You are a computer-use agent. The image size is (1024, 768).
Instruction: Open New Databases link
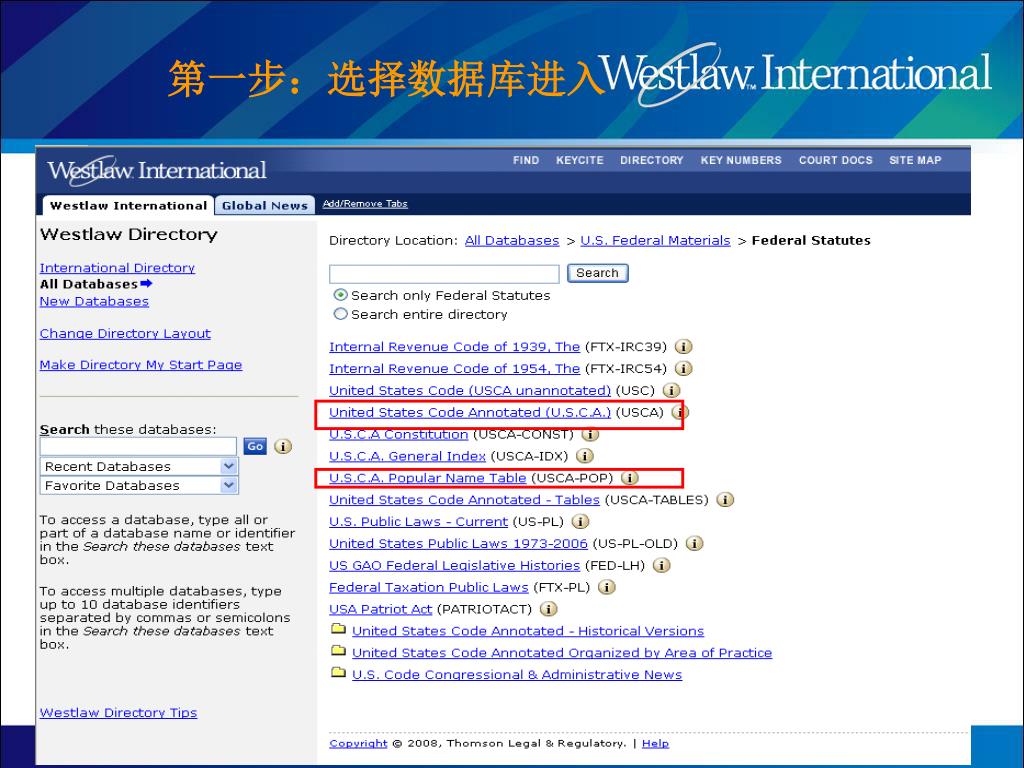(94, 301)
